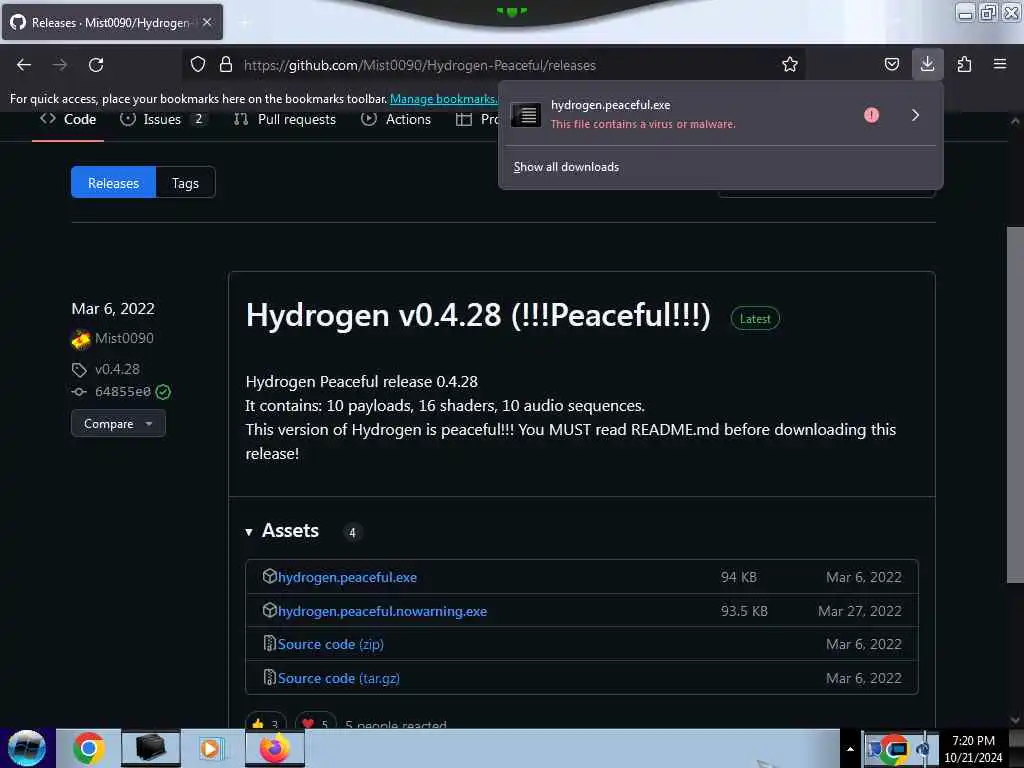Image resolution: width=1024 pixels, height=768 pixels.
Task: Click the black box app taskbar icon
Action: pyautogui.click(x=150, y=748)
